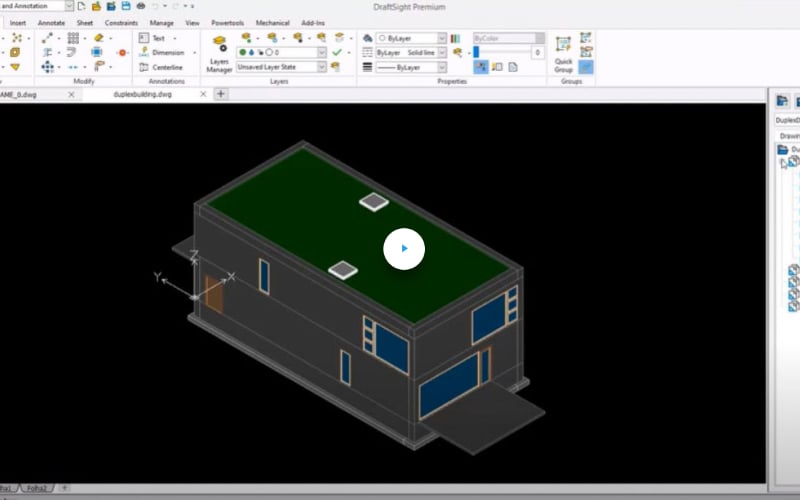Toggle the highlighted blue button in Groups panel
Screen dimensions: 800x500
pos(586,67)
